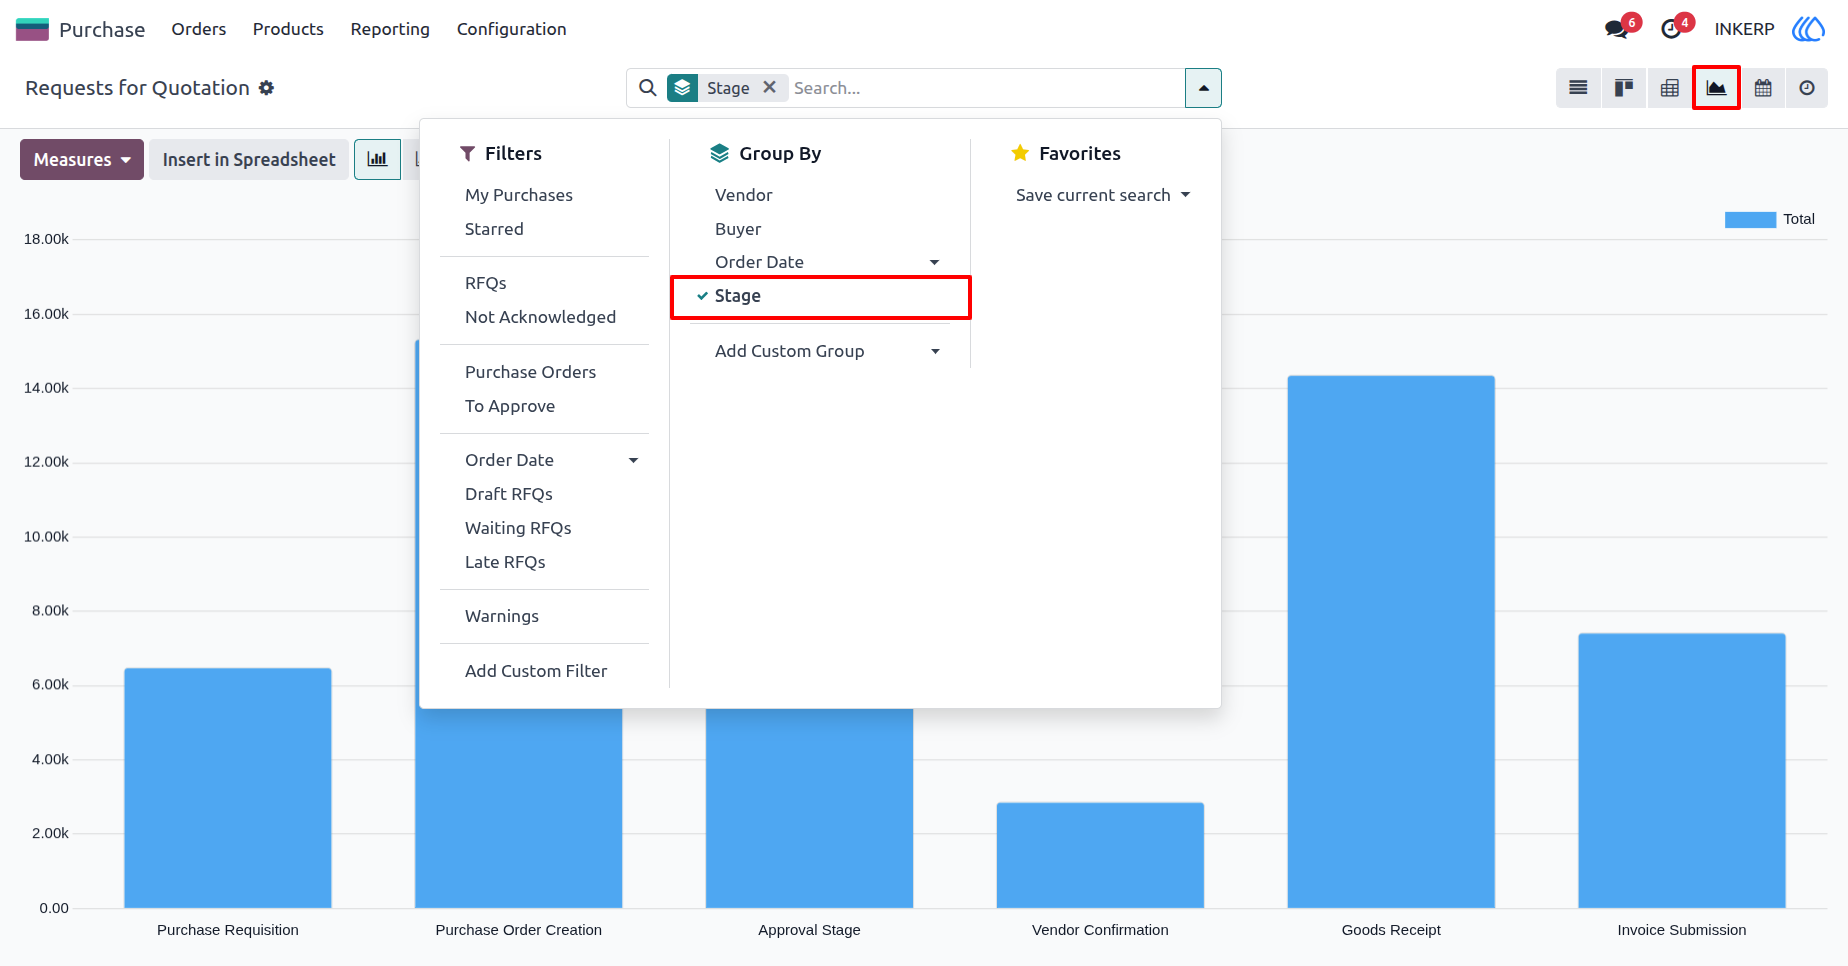The height and width of the screenshot is (966, 1848).
Task: Open settings gear beside Requests for Quotation
Action: tap(266, 88)
